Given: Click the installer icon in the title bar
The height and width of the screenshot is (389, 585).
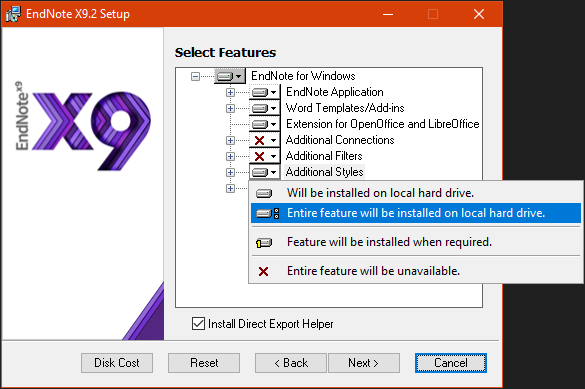Looking at the screenshot, I should coord(13,14).
